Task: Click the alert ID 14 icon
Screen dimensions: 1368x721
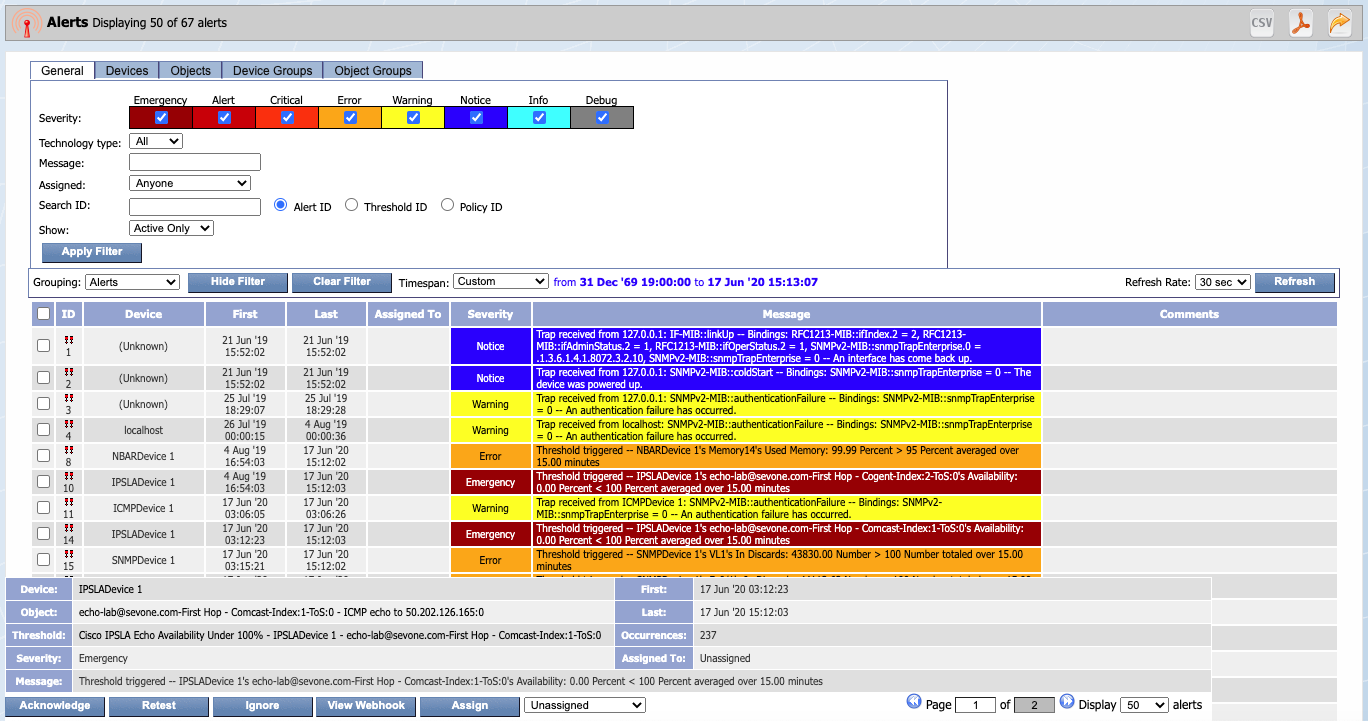Action: pyautogui.click(x=69, y=529)
